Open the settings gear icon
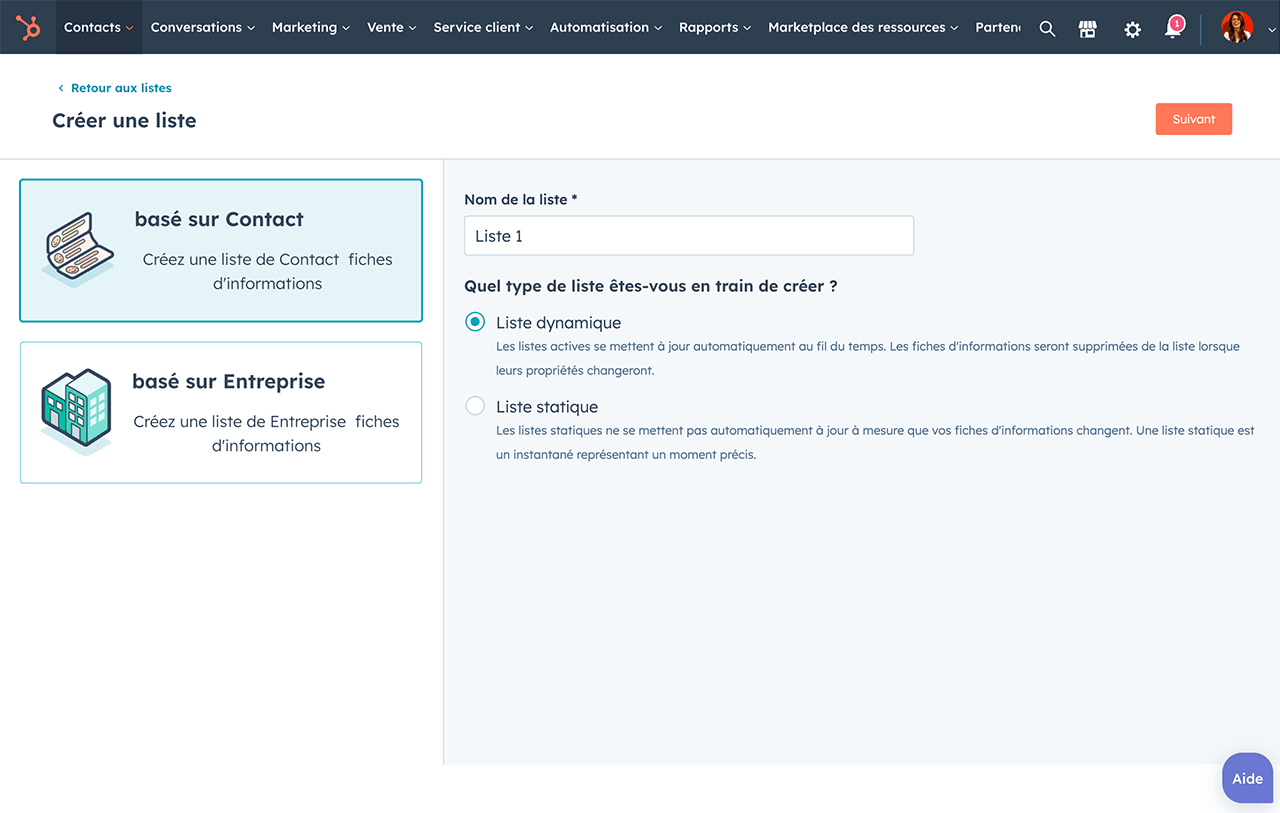 (x=1132, y=29)
